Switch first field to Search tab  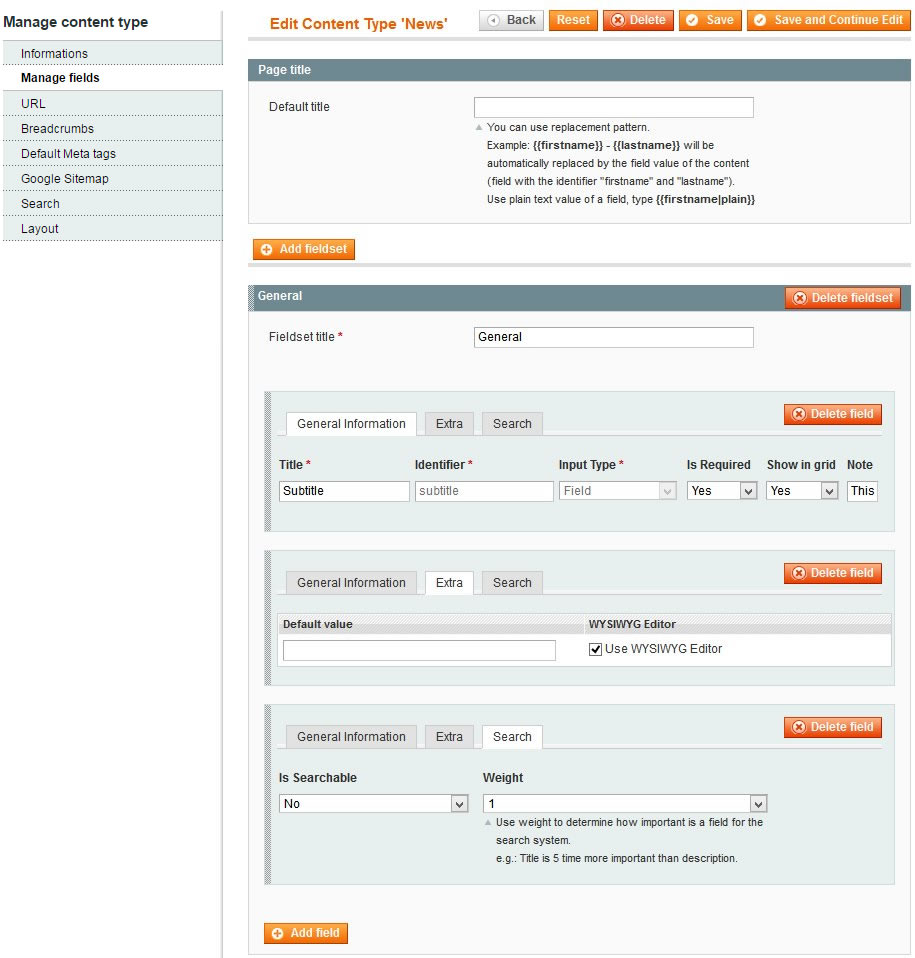pyautogui.click(x=512, y=424)
